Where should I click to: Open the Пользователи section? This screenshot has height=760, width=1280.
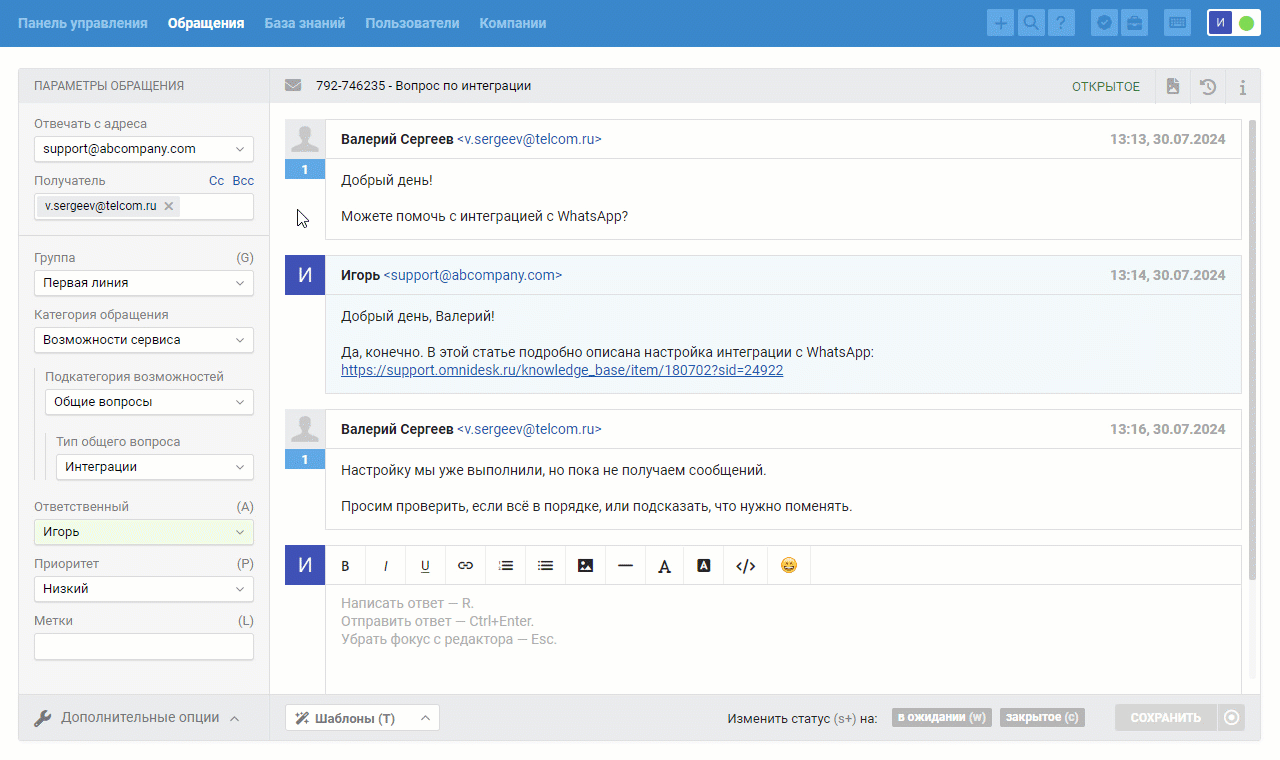tap(412, 23)
